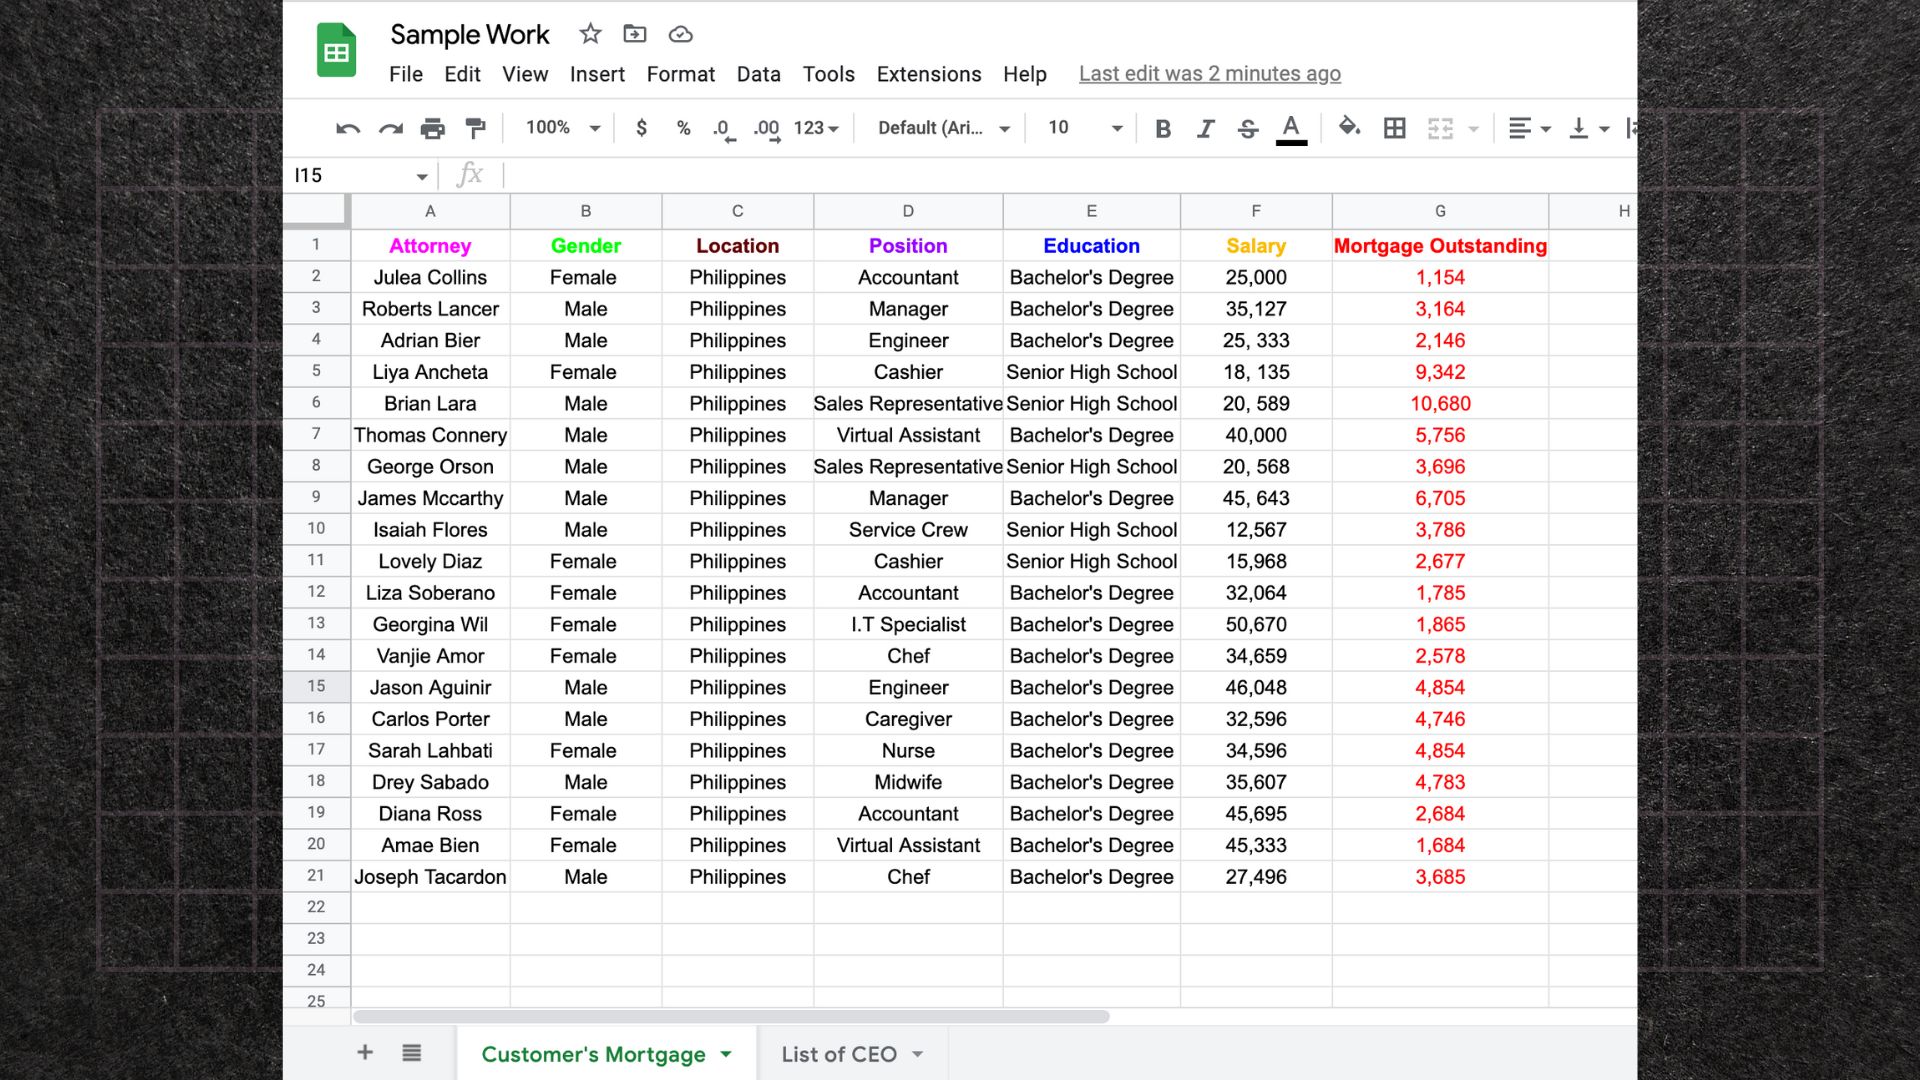Select the paint format tool
This screenshot has width=1920, height=1080.
(475, 128)
